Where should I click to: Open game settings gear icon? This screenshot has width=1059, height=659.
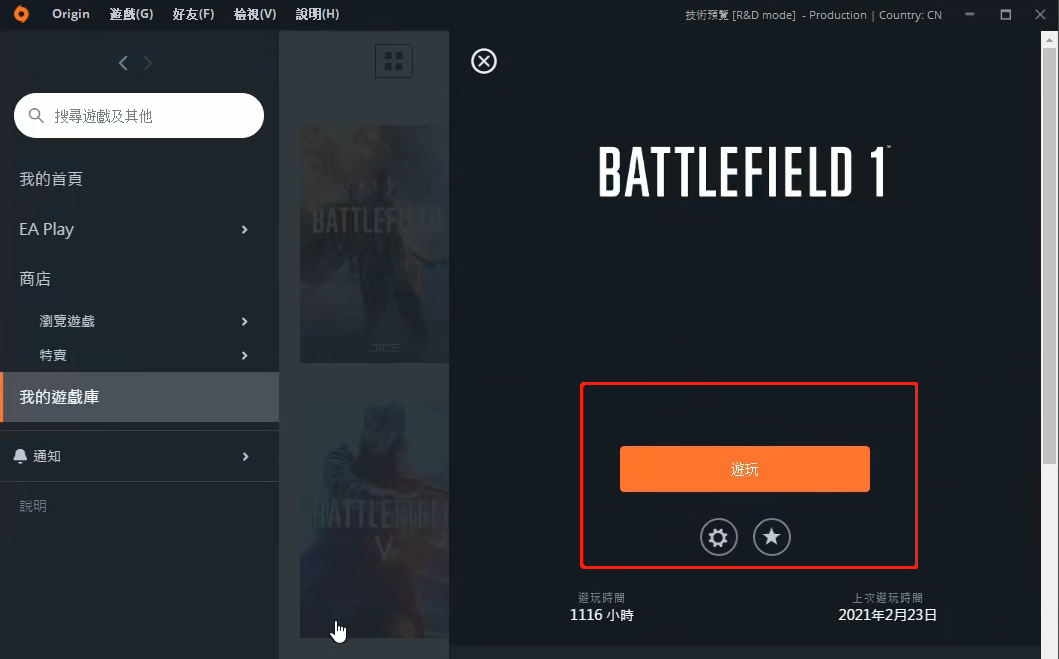(719, 537)
